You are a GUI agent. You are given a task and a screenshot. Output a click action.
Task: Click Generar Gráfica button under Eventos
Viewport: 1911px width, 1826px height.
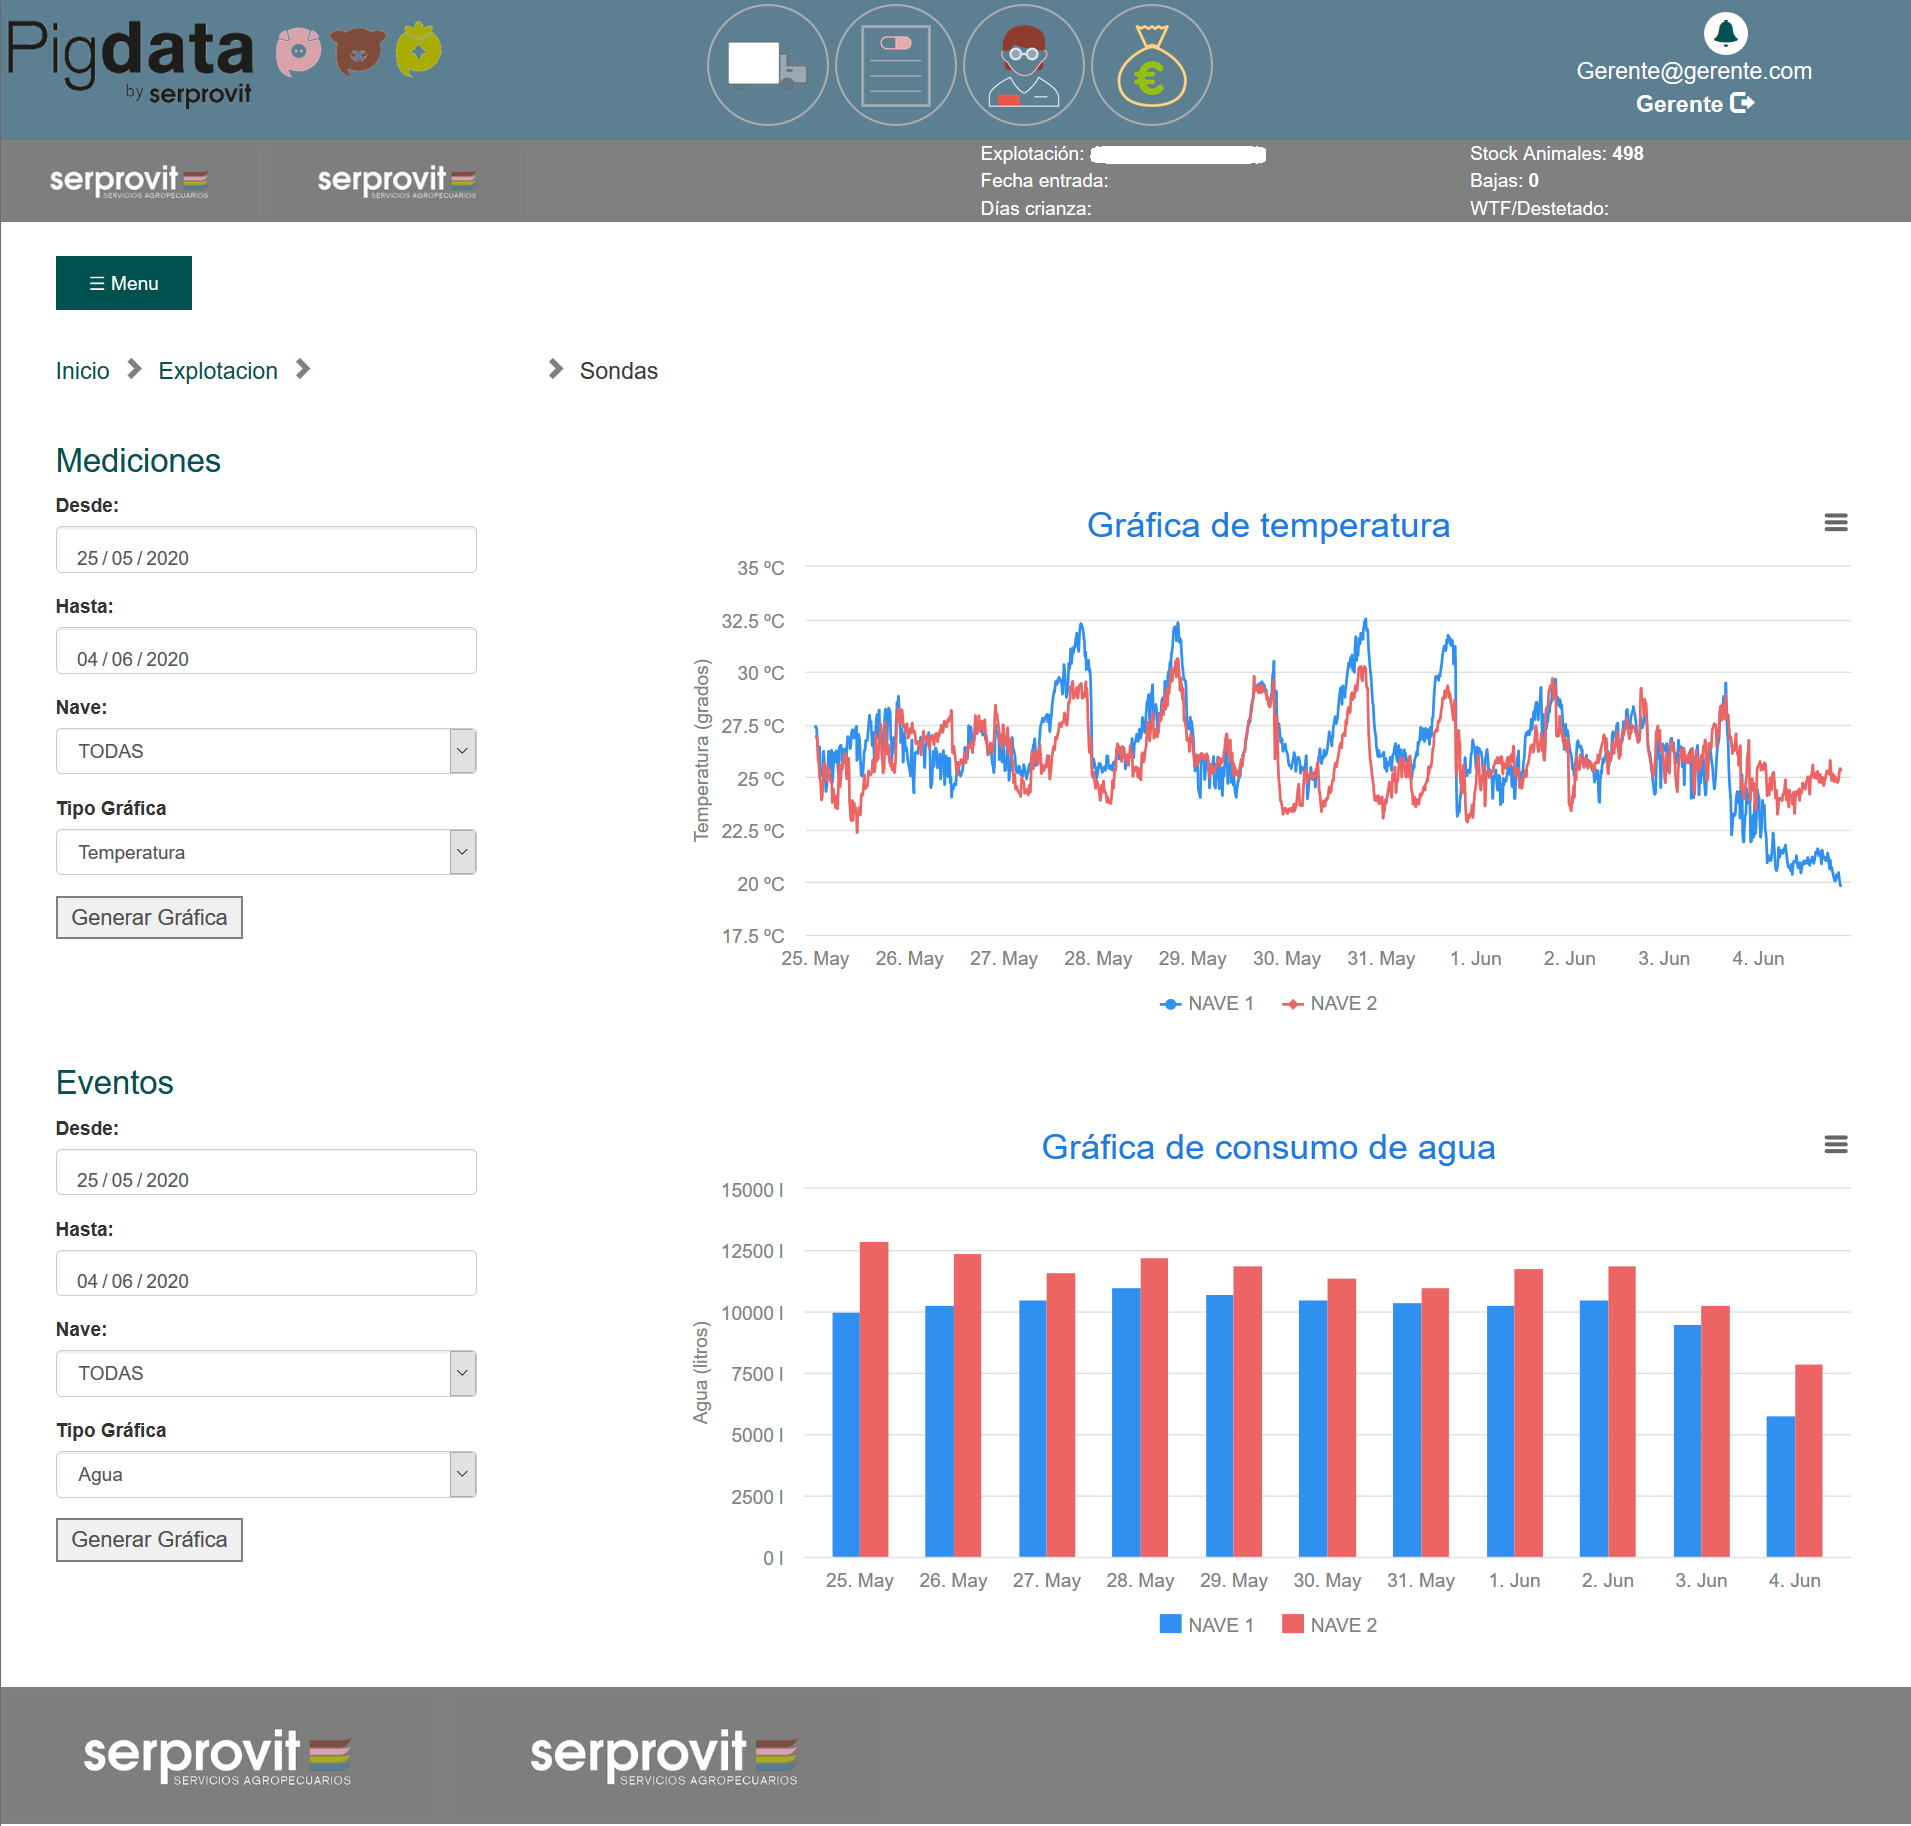point(149,1539)
